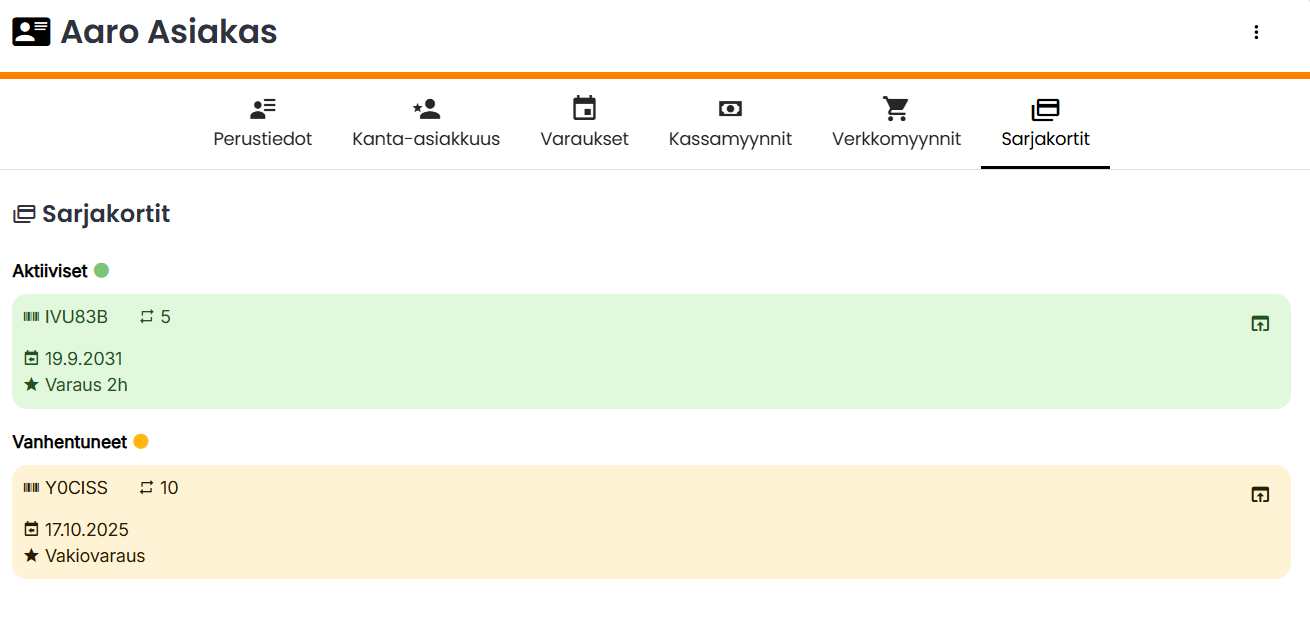
Task: Select the Kassamyynnit tab
Action: point(730,124)
